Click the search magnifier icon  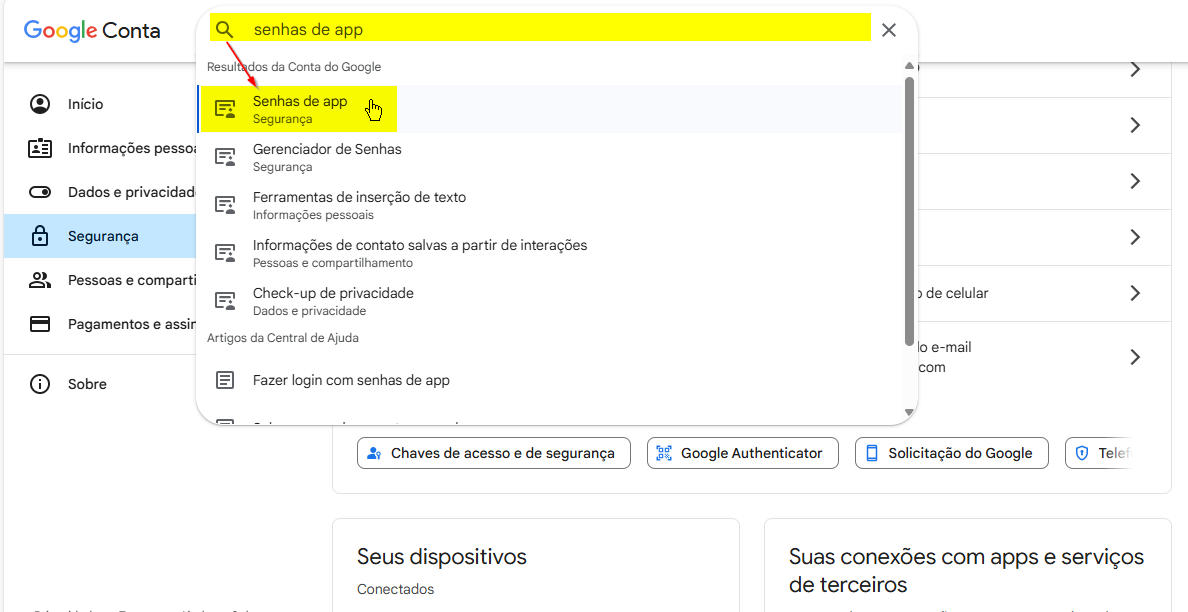[x=224, y=30]
